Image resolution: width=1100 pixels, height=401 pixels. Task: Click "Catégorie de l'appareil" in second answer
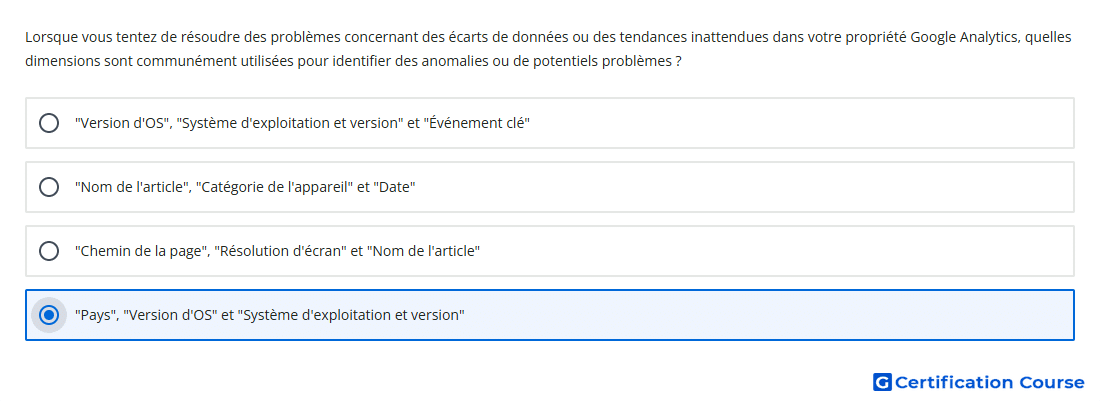[274, 187]
